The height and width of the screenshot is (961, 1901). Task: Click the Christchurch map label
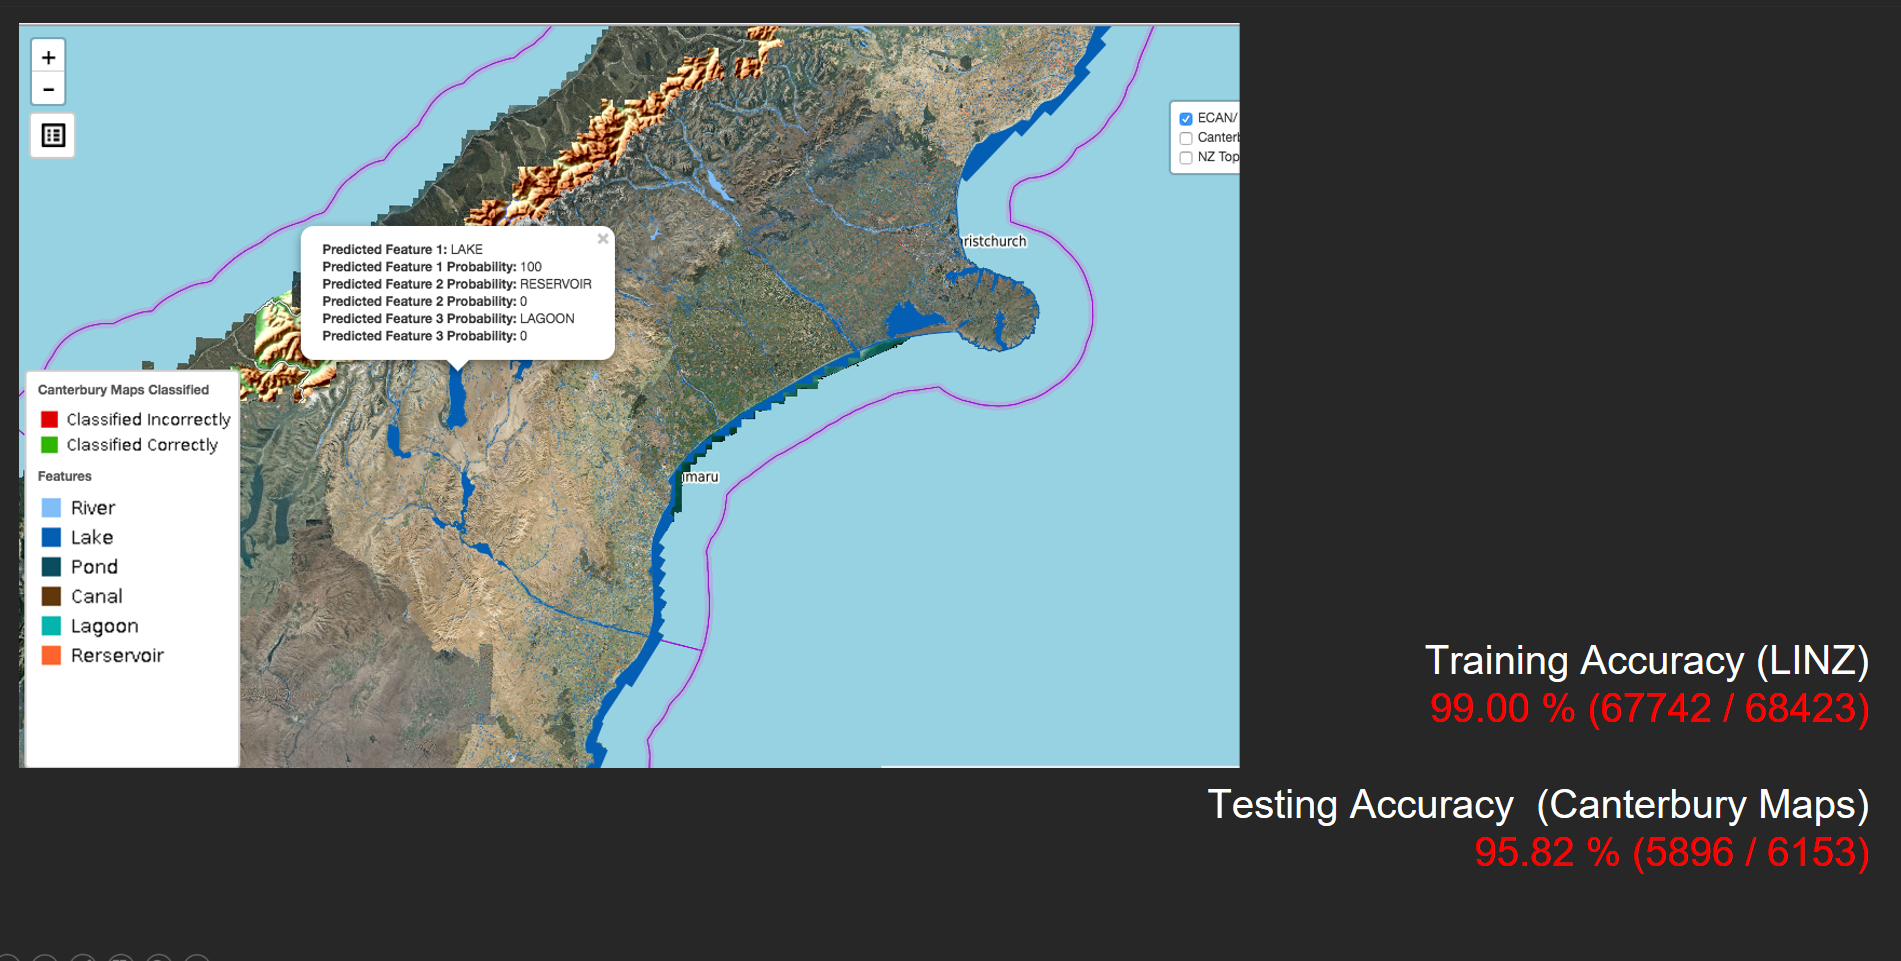point(993,241)
